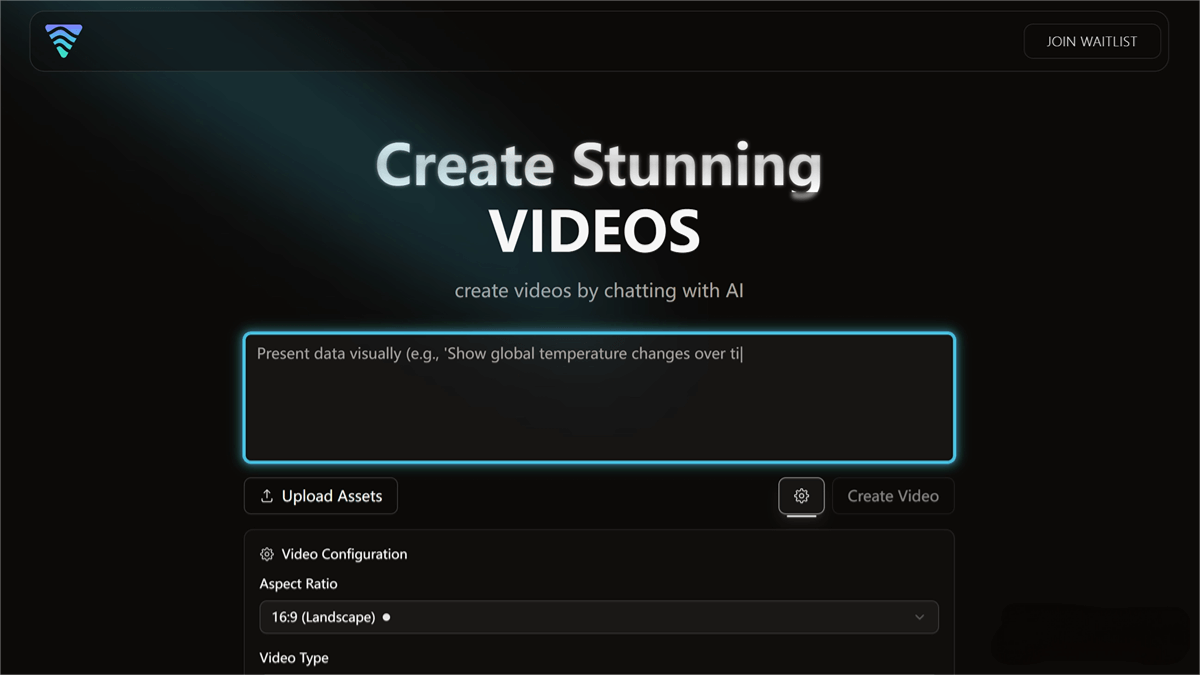The image size is (1200, 675).
Task: Expand the Aspect Ratio chevron arrow
Action: (919, 617)
